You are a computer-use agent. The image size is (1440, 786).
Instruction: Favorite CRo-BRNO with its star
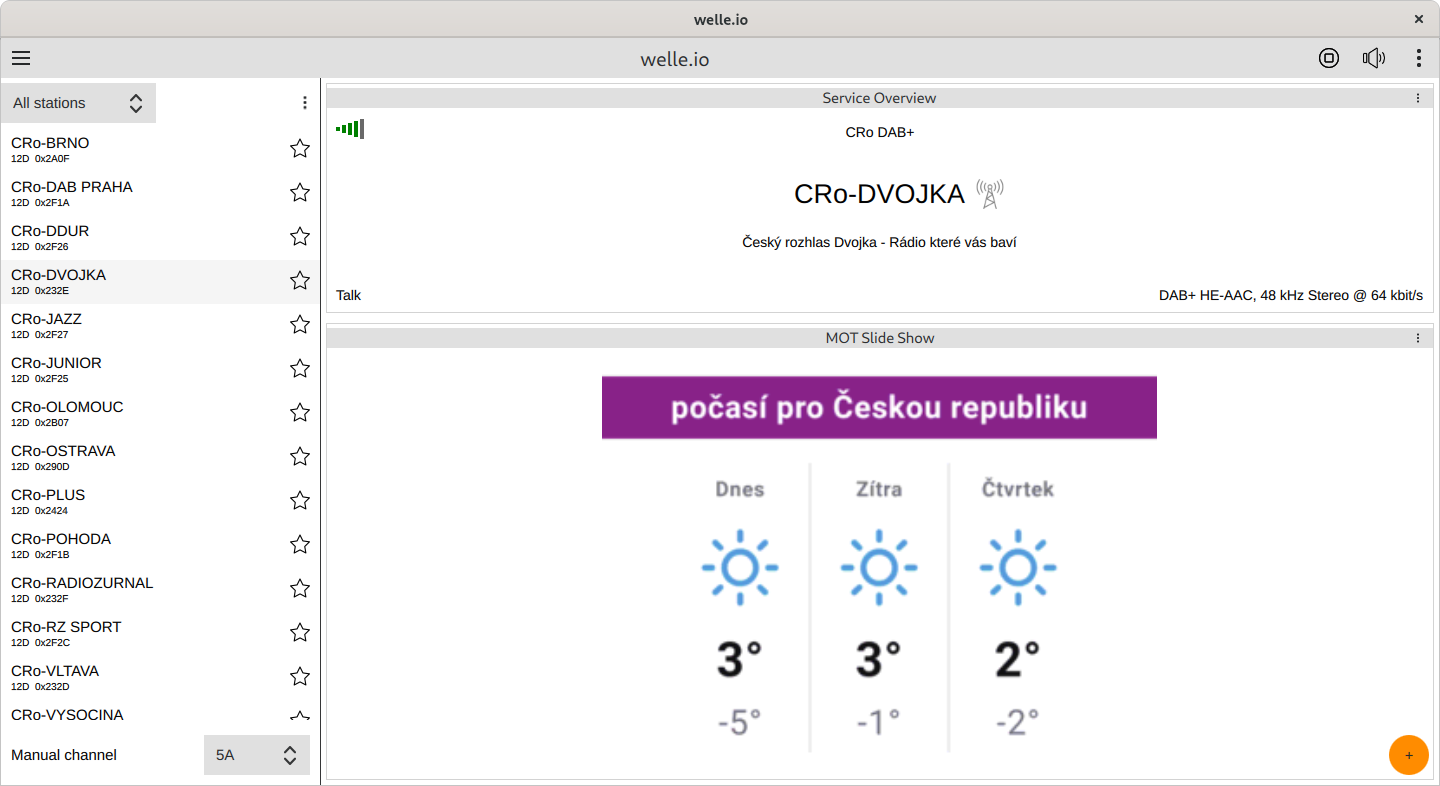300,148
